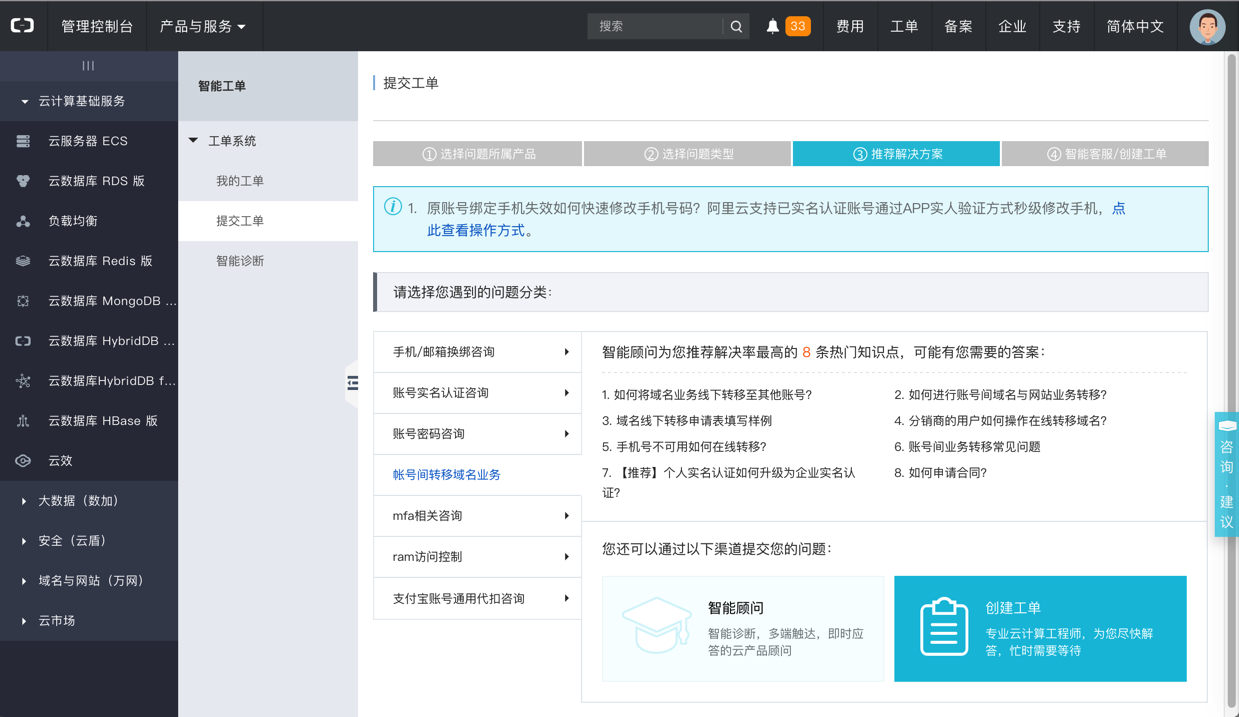This screenshot has height=717, width=1239.
Task: Click the 云服务器 ECS server icon
Action: click(23, 141)
